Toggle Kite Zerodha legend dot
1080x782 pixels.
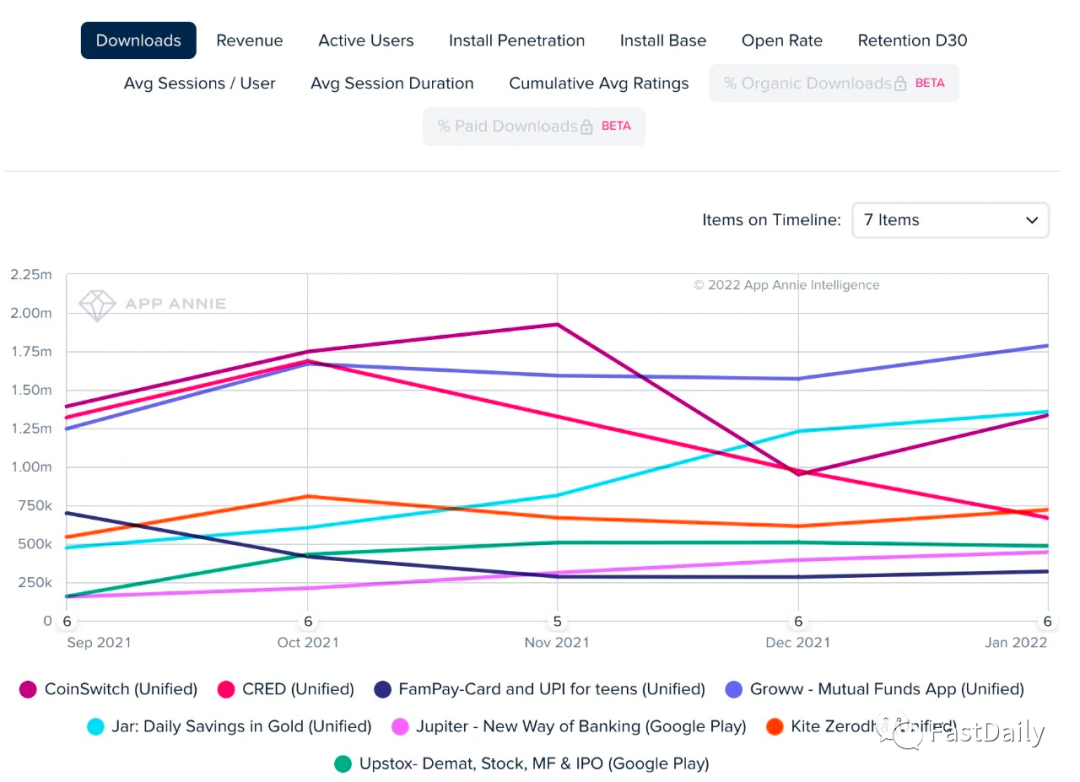(x=775, y=727)
